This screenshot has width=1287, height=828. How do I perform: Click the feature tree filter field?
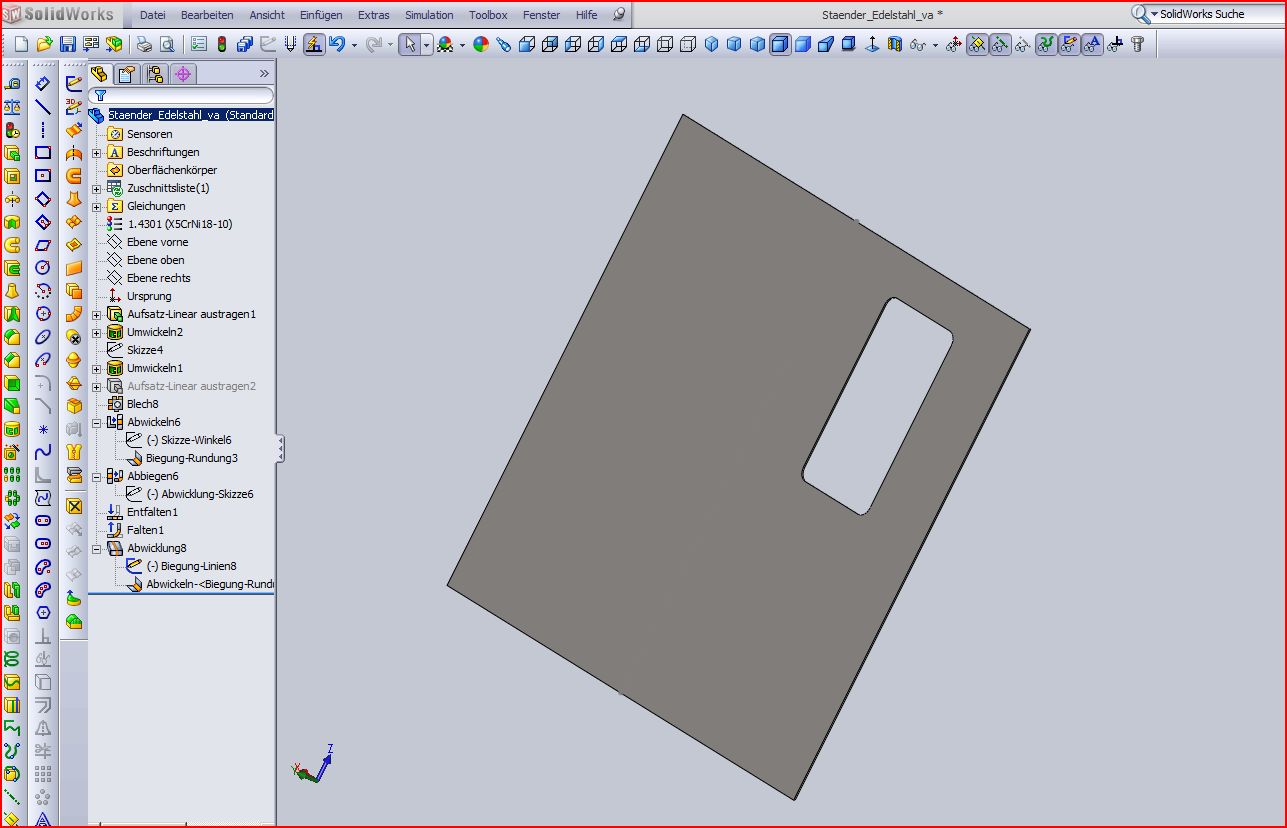(180, 95)
